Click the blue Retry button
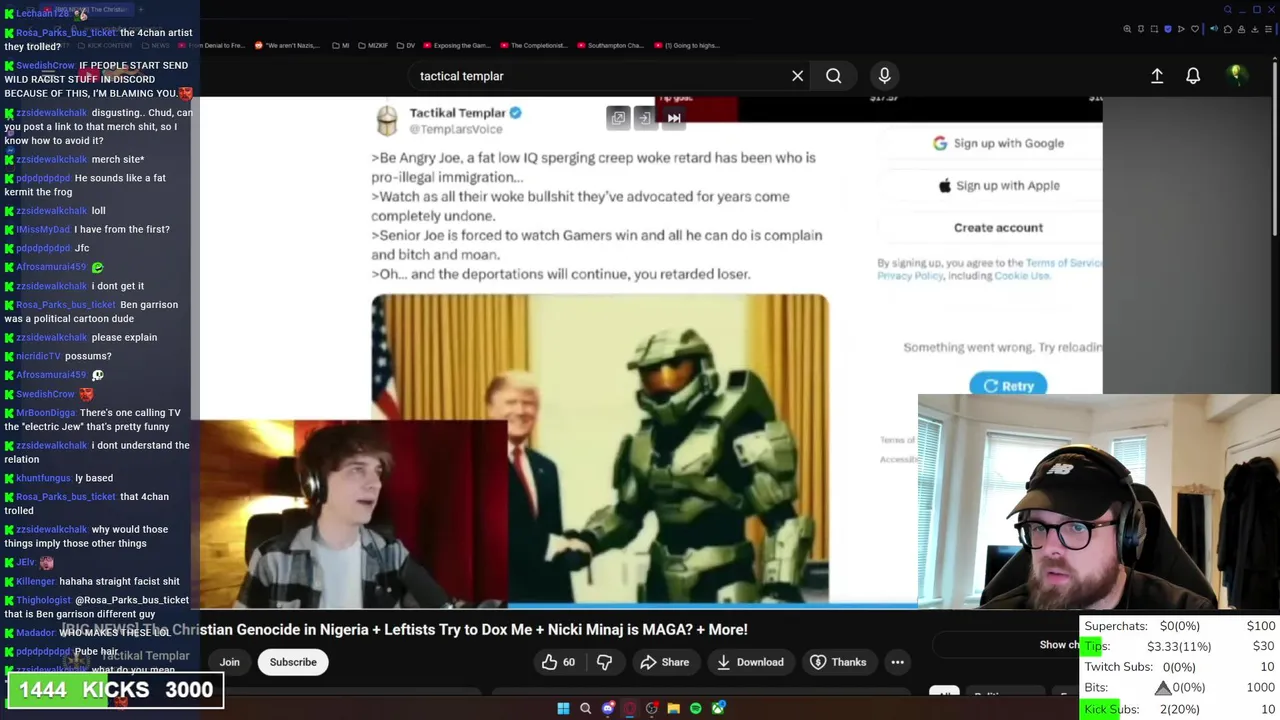The height and width of the screenshot is (720, 1280). coord(1008,385)
